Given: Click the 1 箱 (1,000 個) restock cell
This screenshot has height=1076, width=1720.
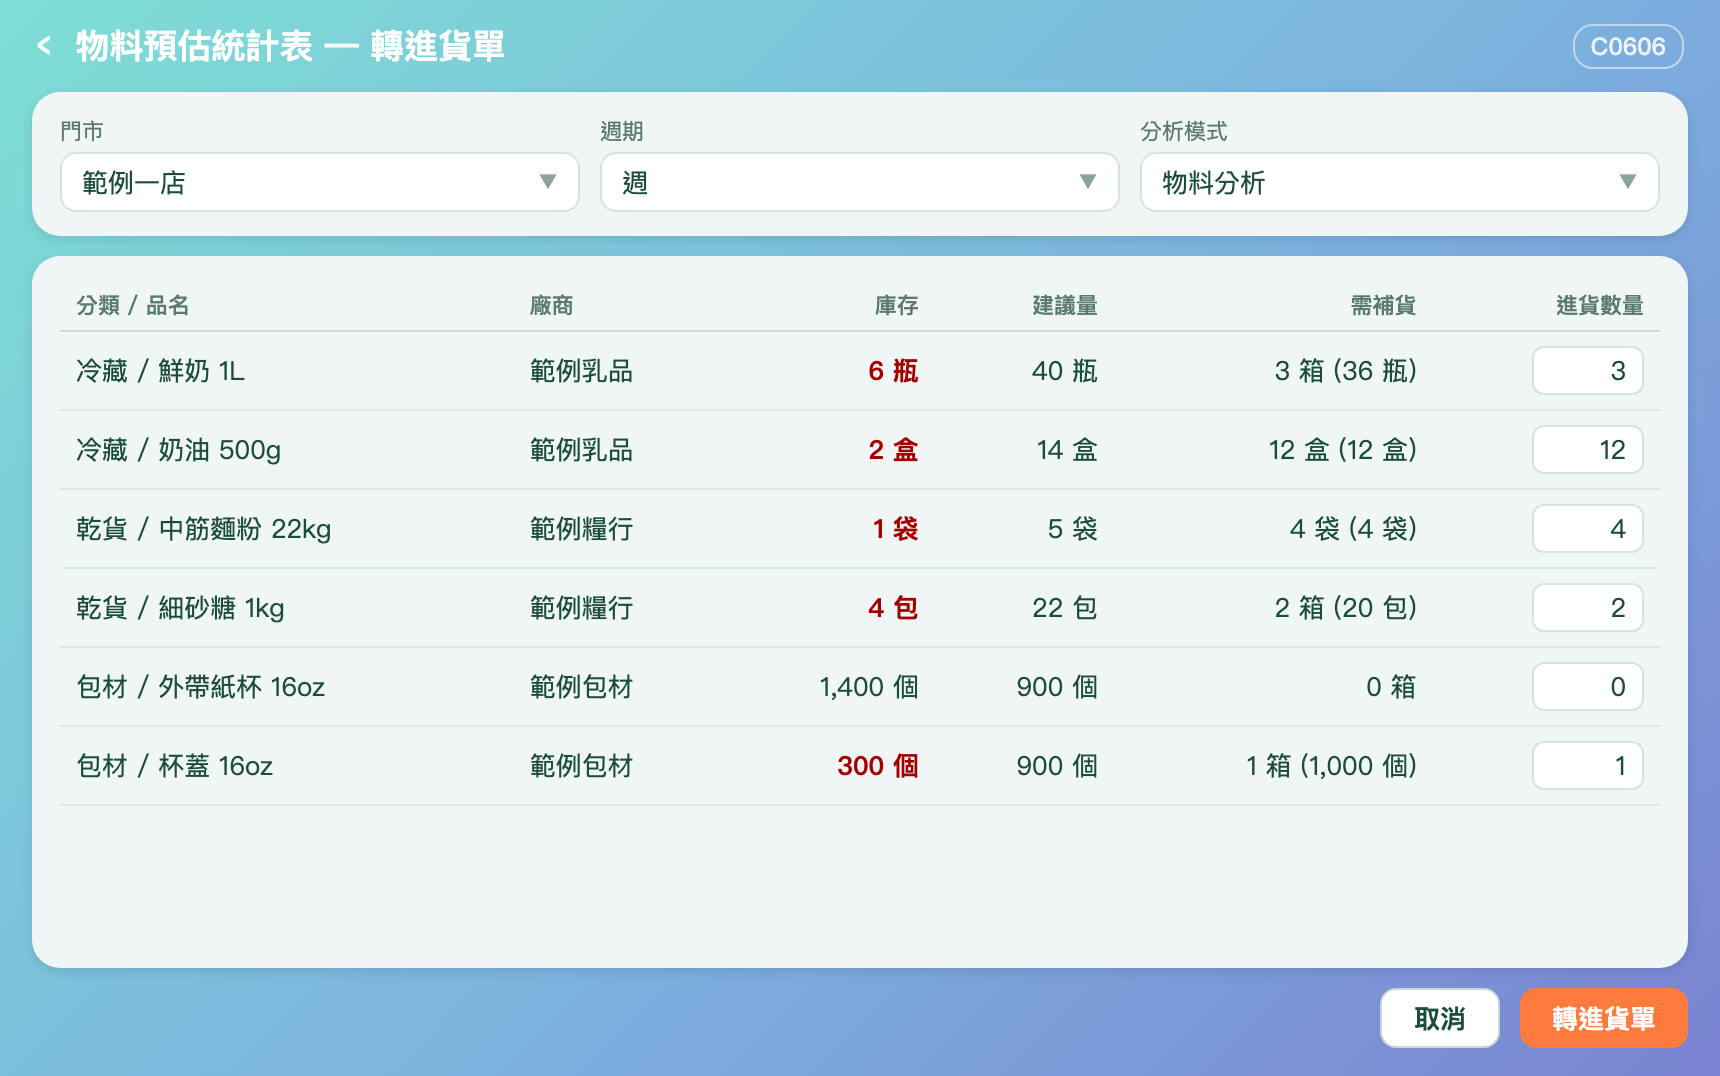Looking at the screenshot, I should click(x=1332, y=766).
